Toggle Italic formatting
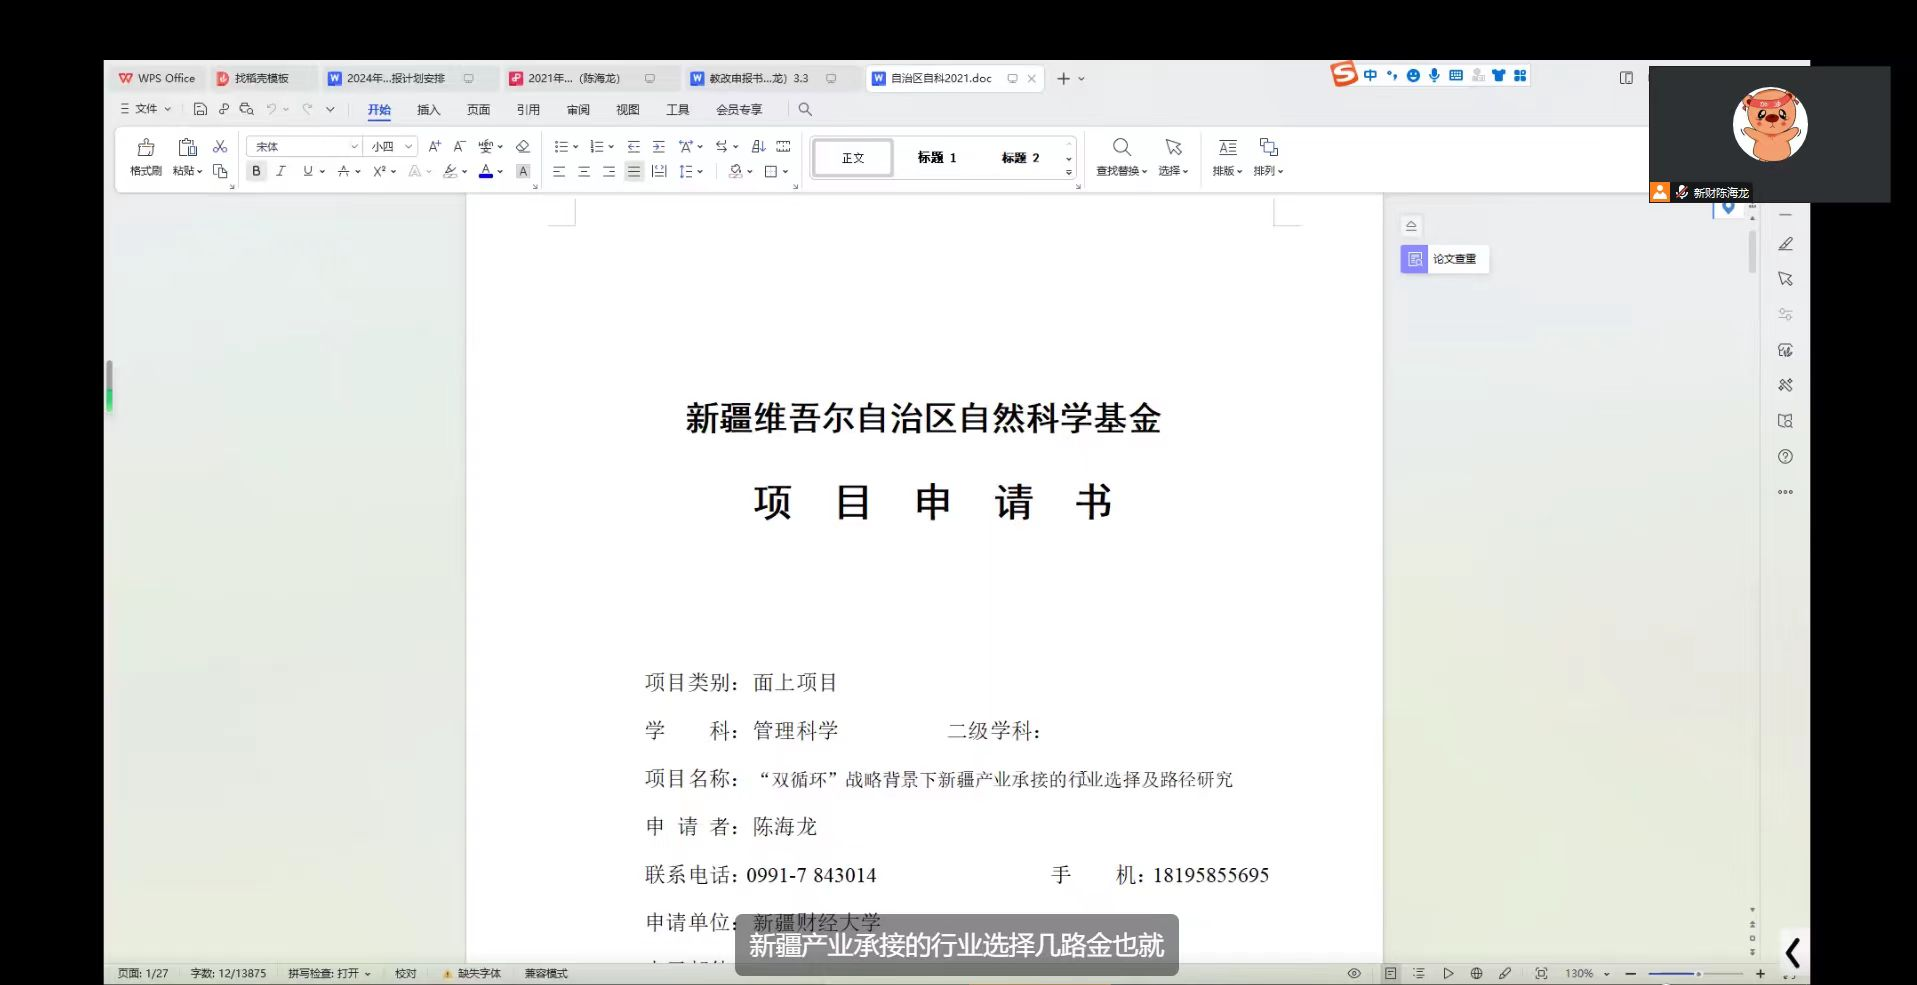The width and height of the screenshot is (1917, 985). pyautogui.click(x=281, y=171)
